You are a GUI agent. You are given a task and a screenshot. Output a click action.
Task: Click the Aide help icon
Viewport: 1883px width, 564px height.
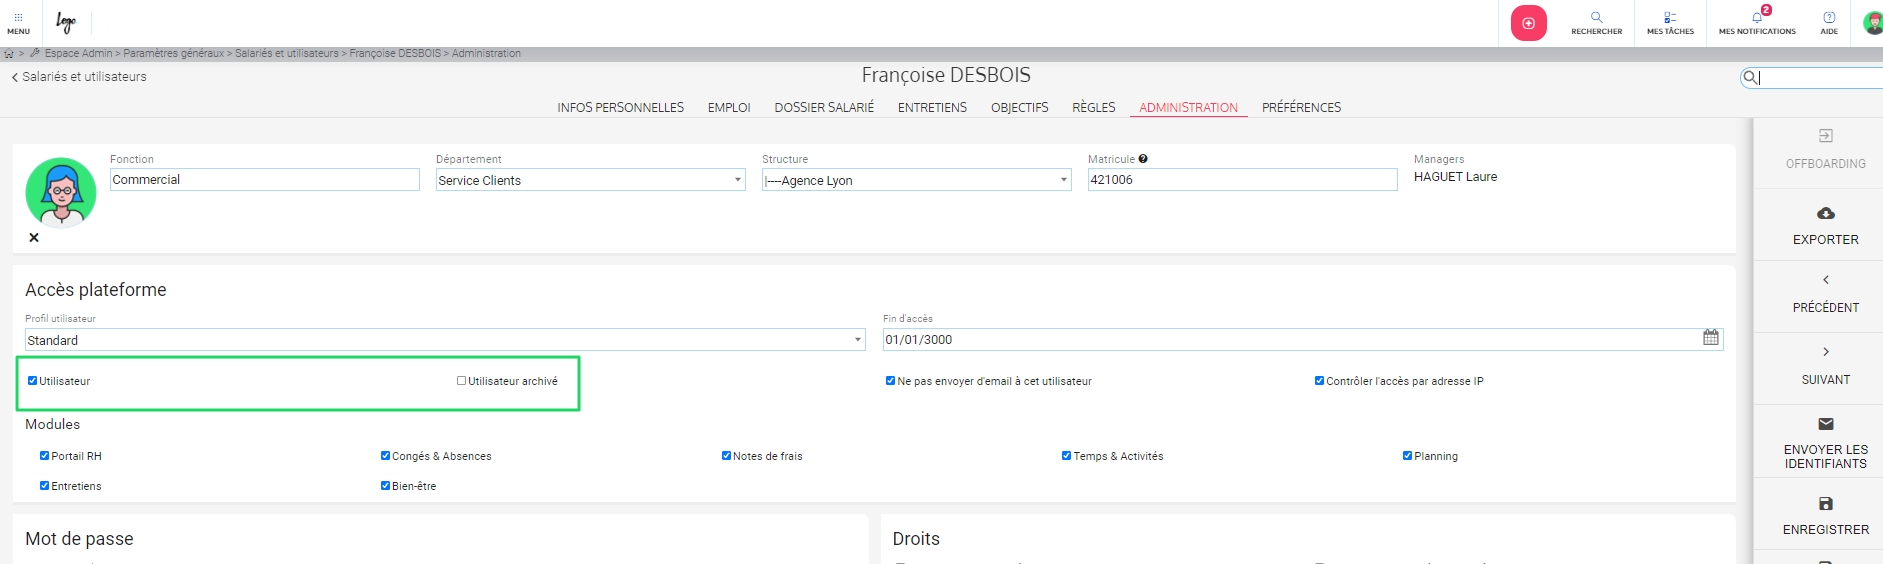(1829, 18)
